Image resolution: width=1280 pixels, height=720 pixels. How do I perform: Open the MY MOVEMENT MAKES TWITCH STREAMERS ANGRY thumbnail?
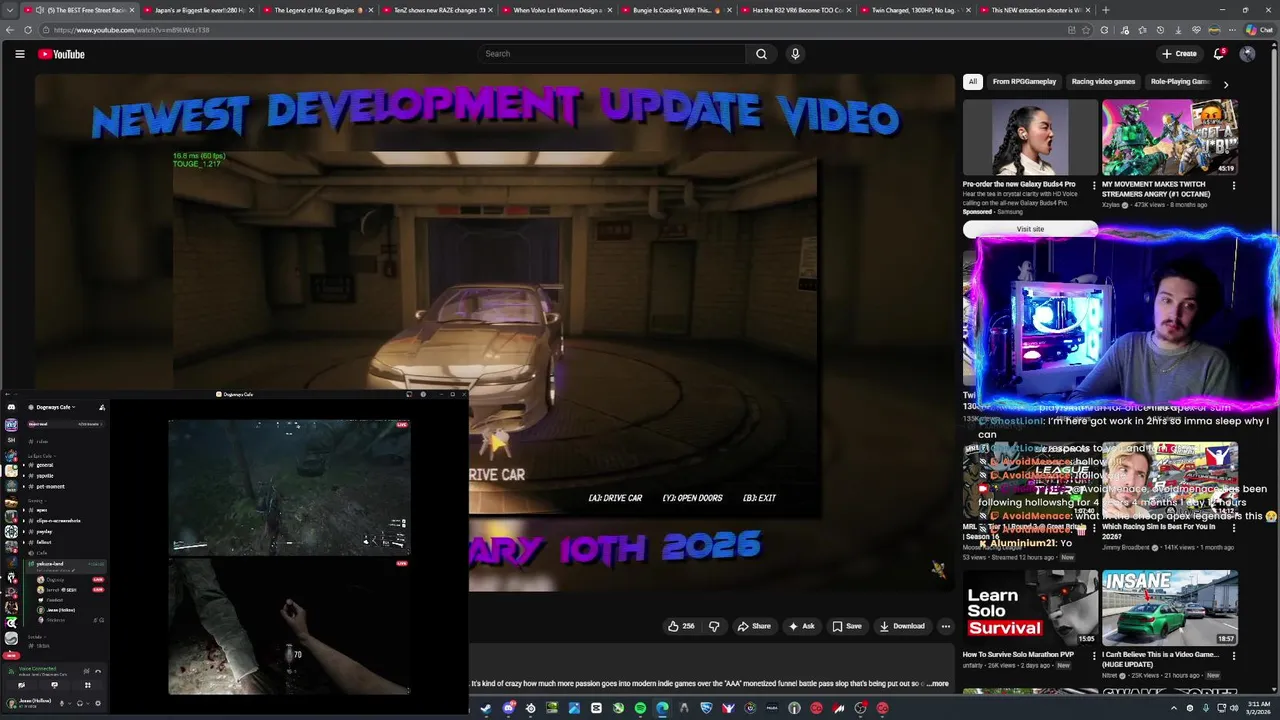pos(1169,137)
